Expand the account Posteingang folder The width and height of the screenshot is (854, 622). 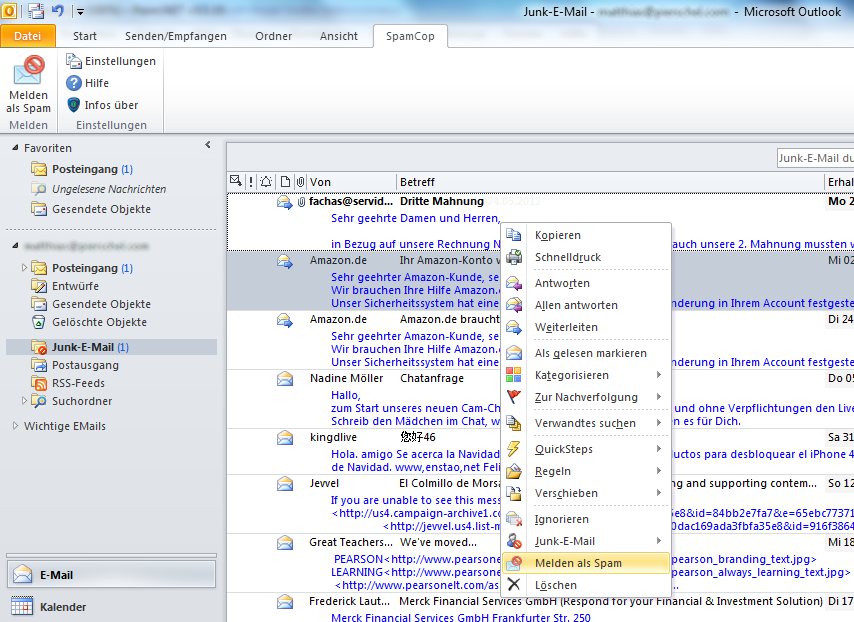tap(24, 267)
